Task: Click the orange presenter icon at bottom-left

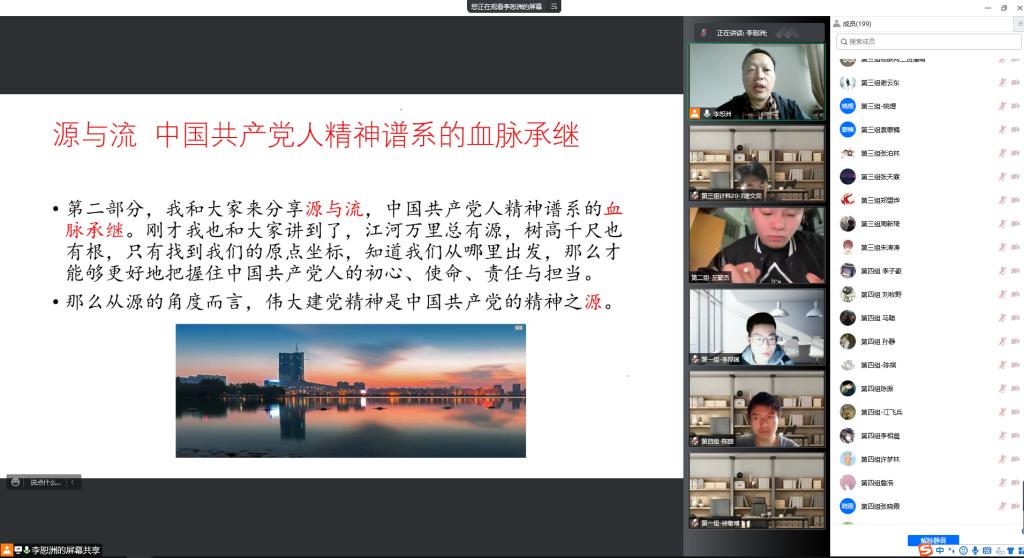Action: (7, 550)
